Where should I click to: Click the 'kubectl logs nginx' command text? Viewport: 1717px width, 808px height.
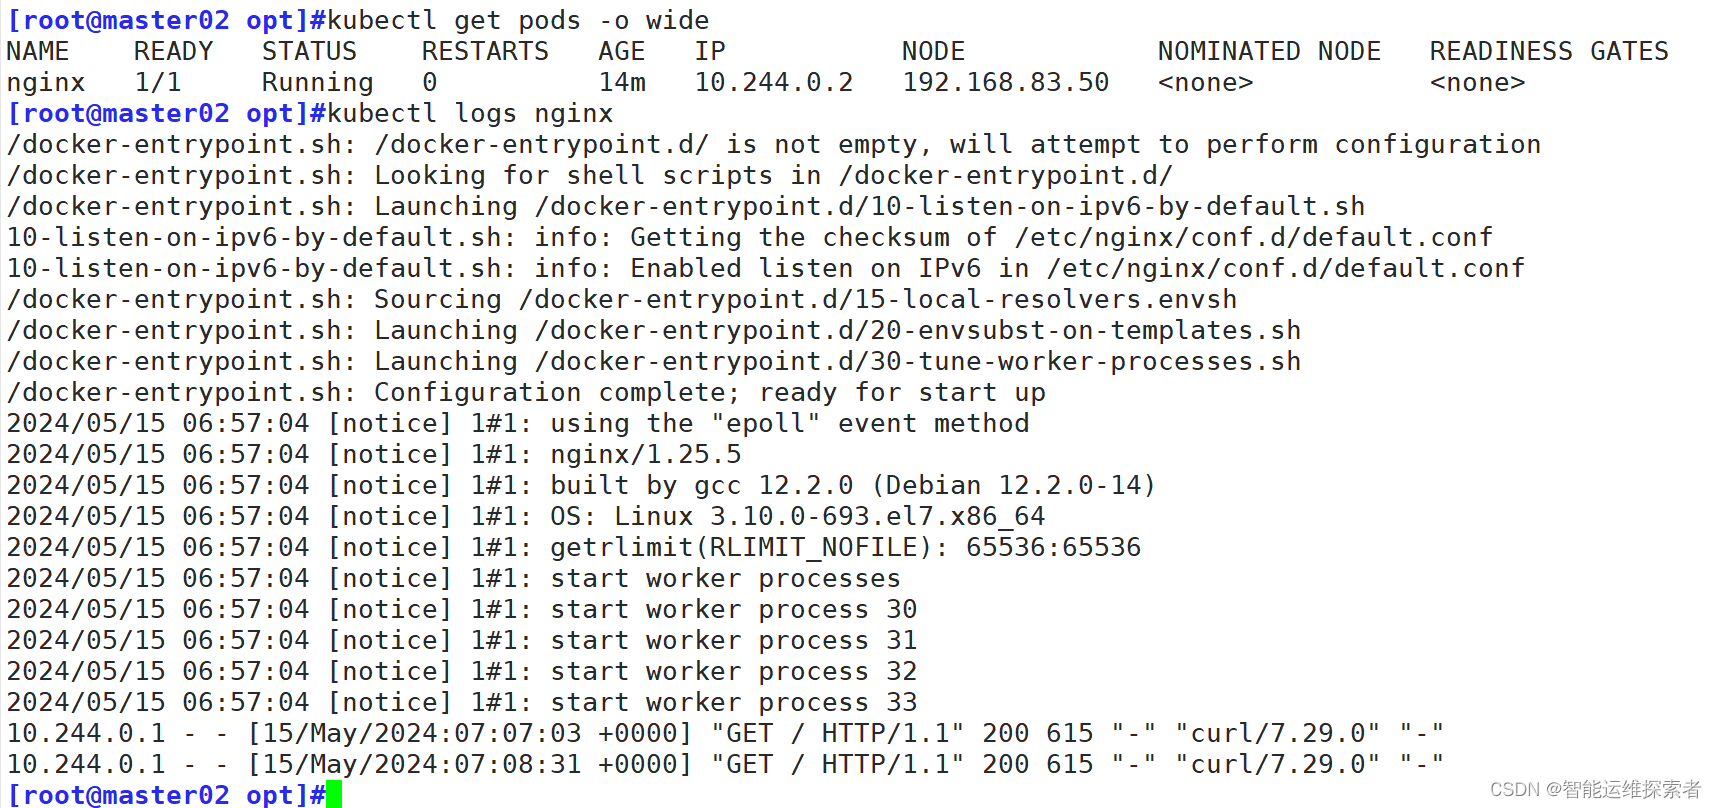click(x=470, y=113)
